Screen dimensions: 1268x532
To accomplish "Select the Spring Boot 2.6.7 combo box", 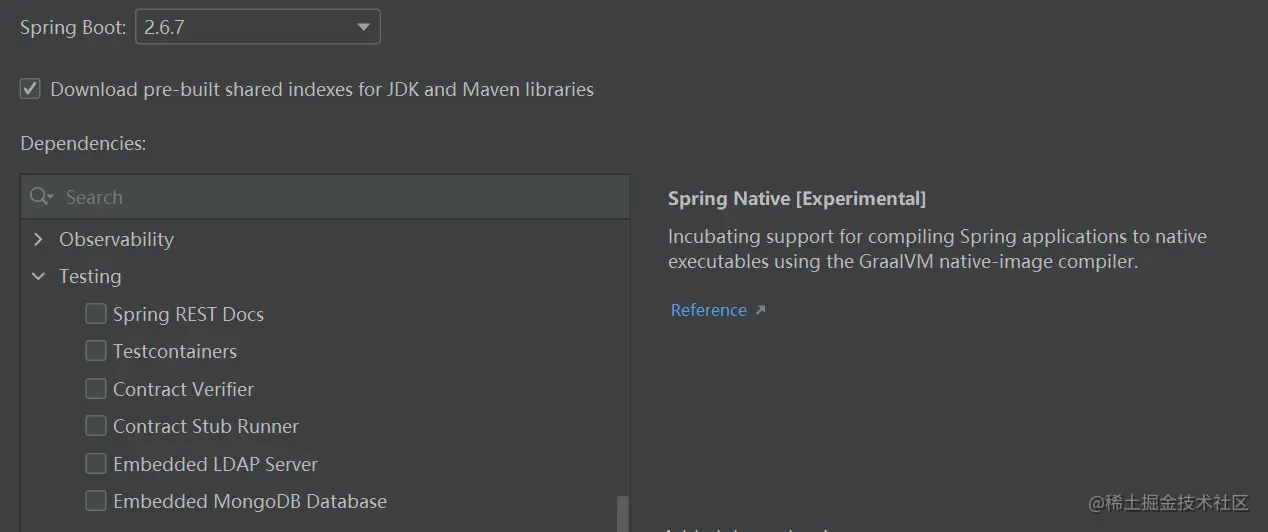I will (x=258, y=28).
